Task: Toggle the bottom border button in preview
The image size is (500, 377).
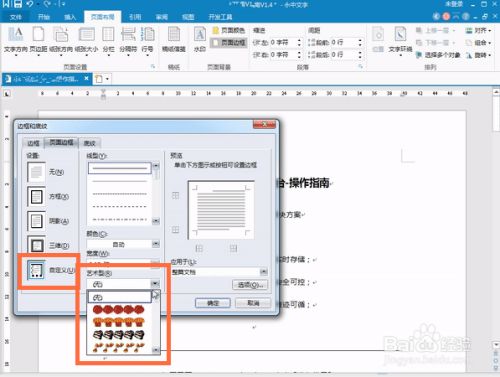Action: pyautogui.click(x=175, y=230)
